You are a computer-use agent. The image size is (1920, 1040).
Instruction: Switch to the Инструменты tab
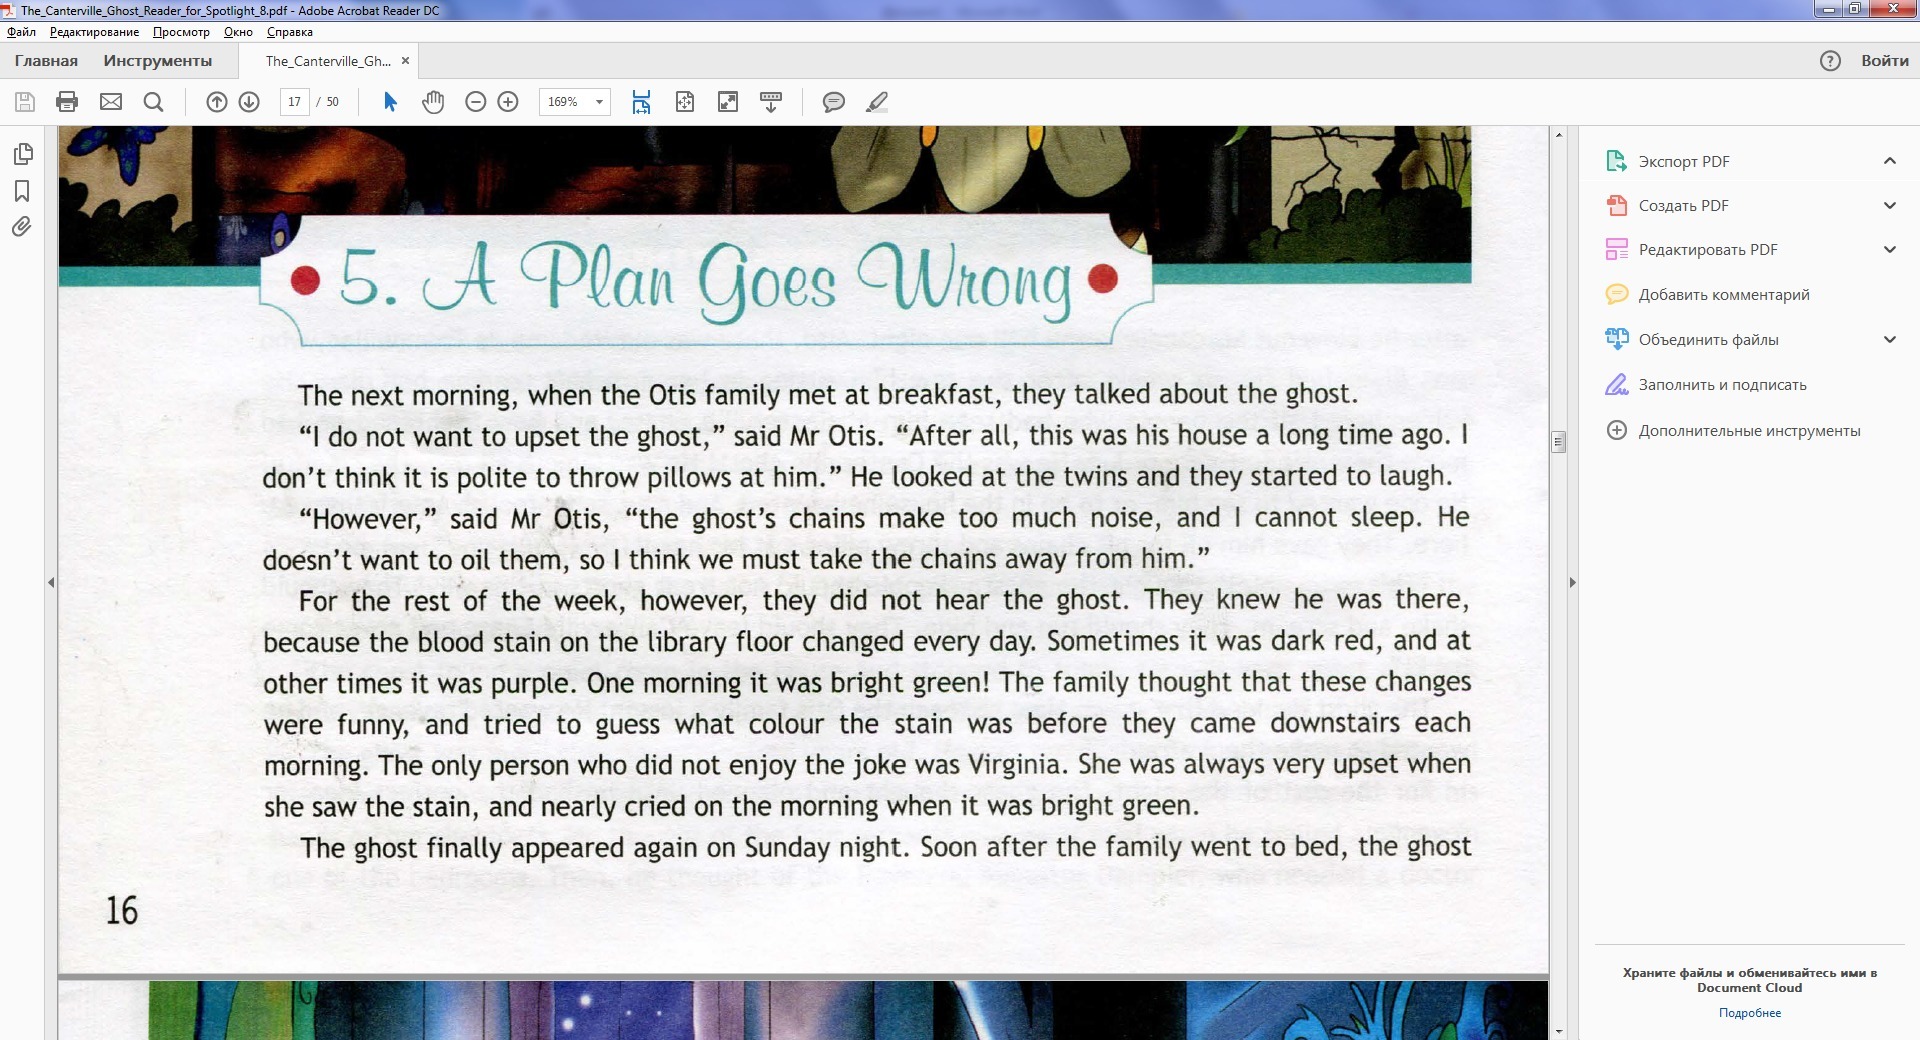click(158, 61)
